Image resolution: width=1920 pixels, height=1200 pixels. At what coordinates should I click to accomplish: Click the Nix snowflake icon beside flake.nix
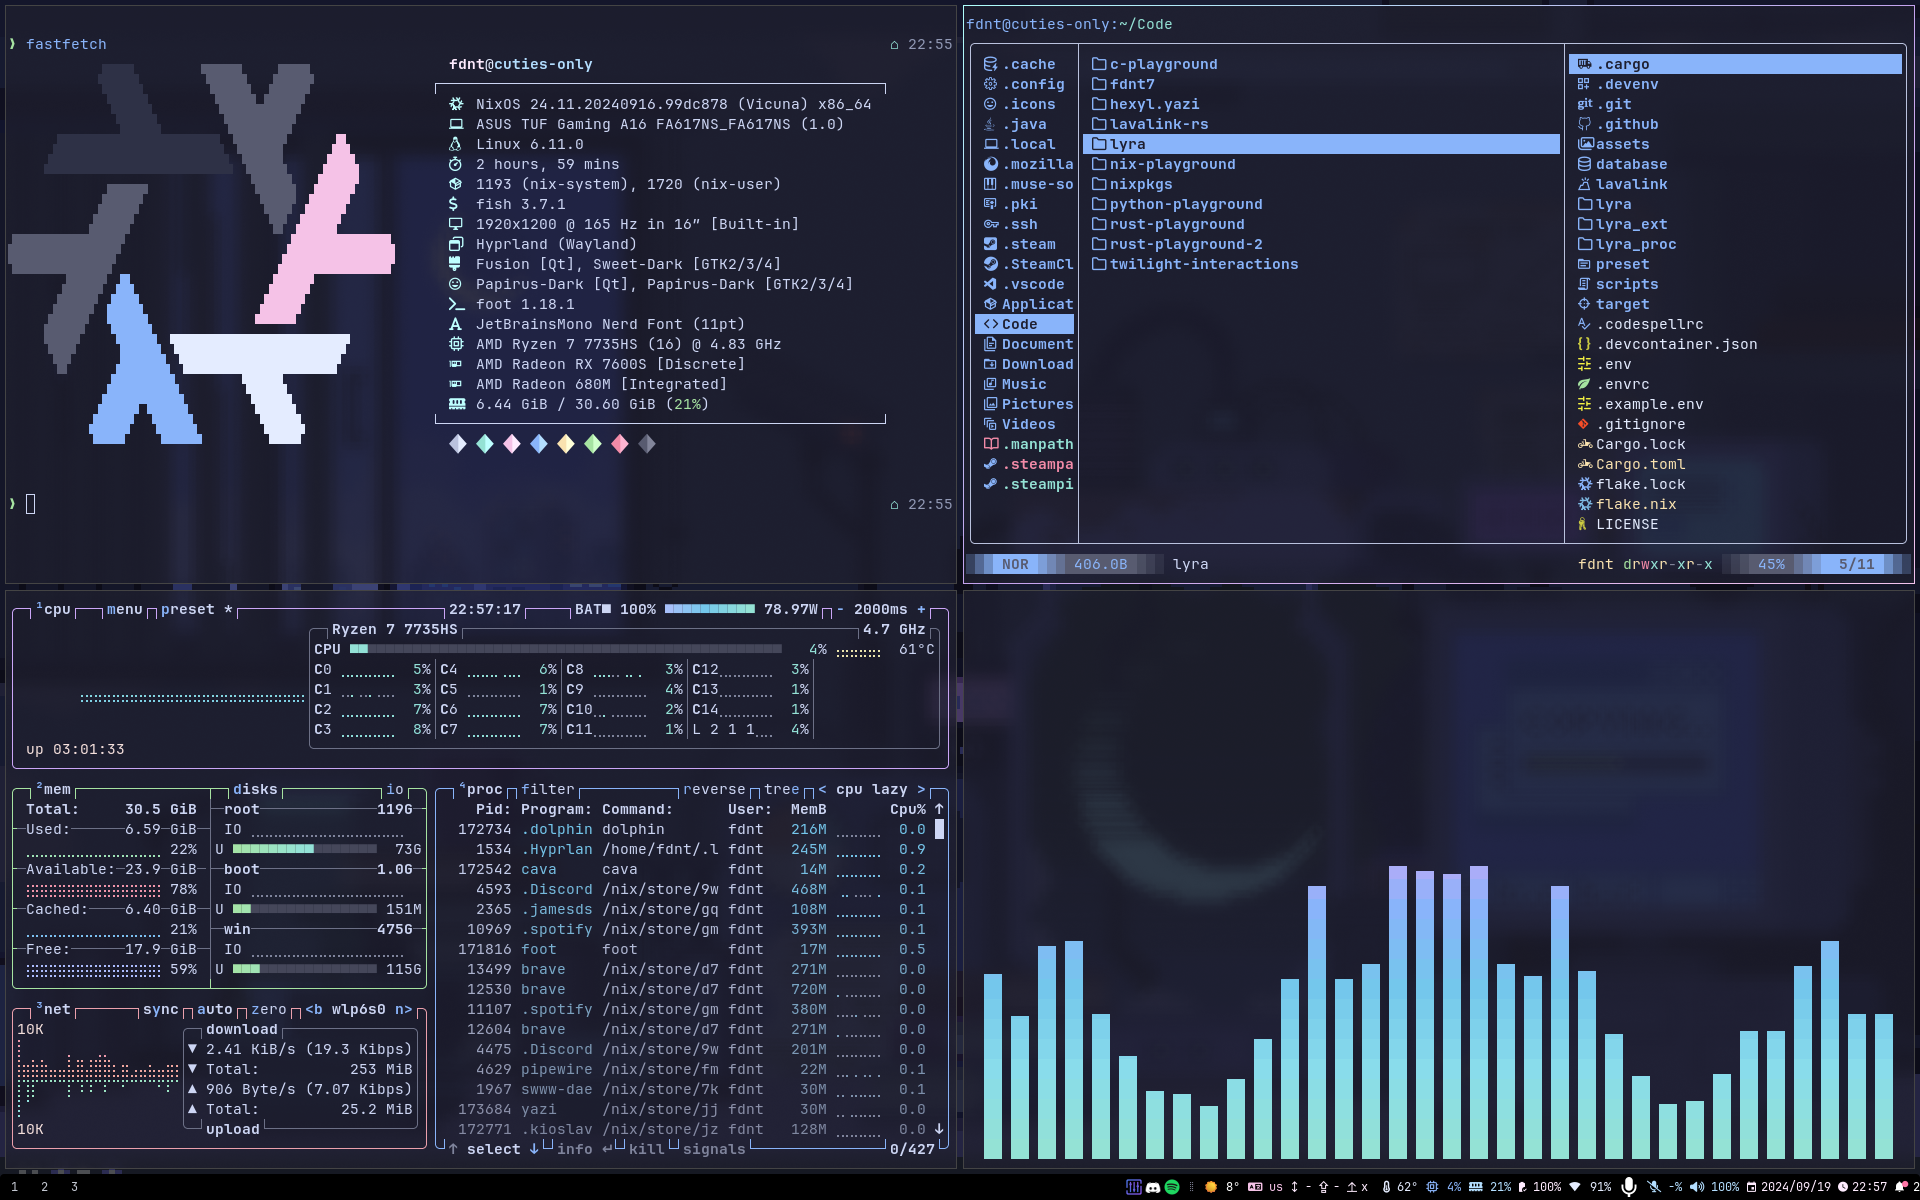1584,504
